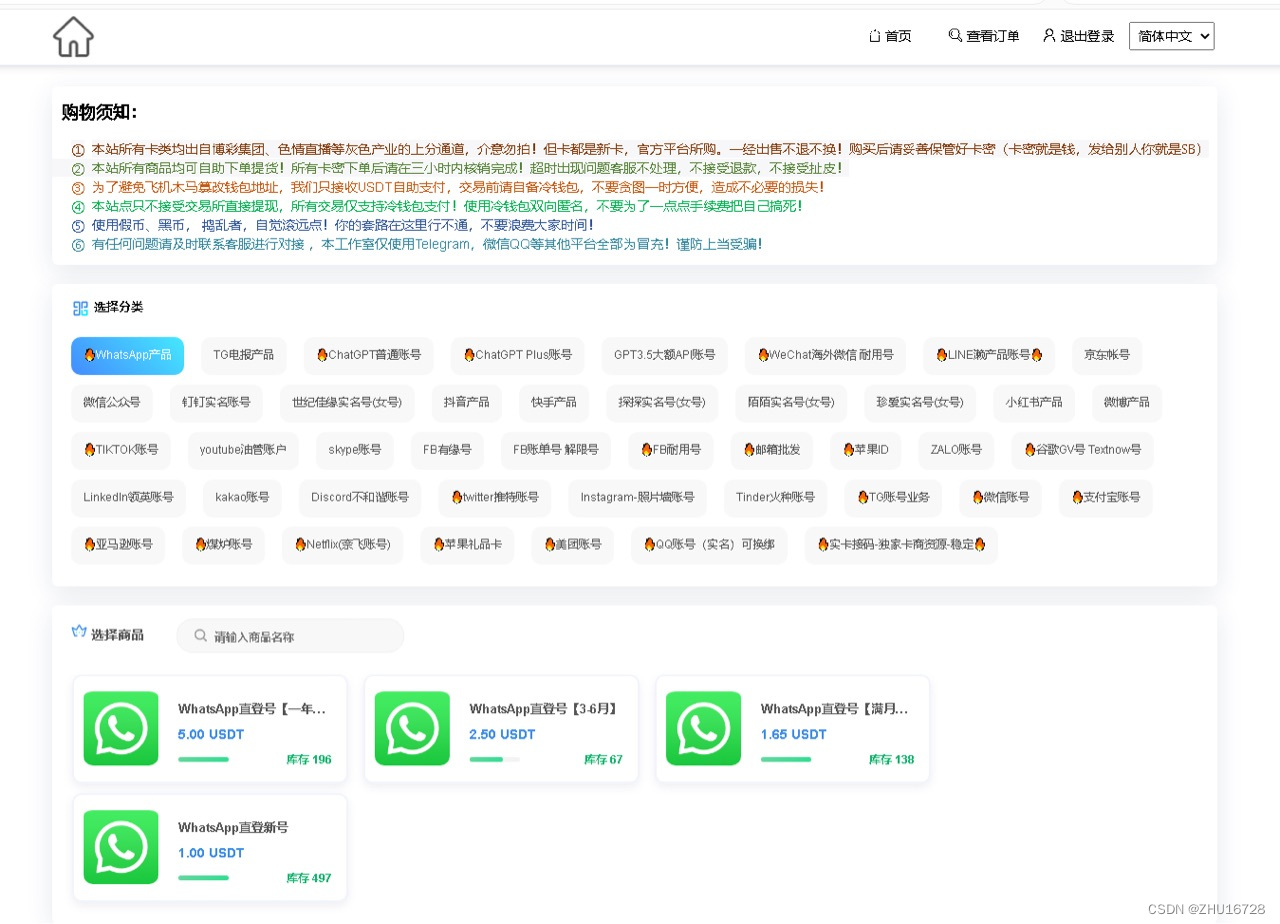The height and width of the screenshot is (924, 1280).
Task: Open 查看订单 order lookup
Action: coord(984,36)
